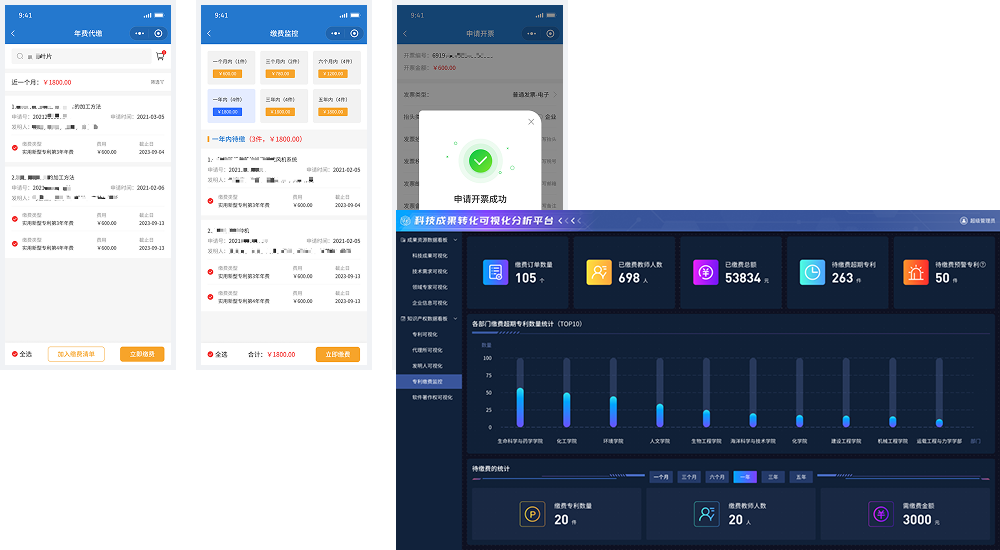This screenshot has width=1000, height=550.
Task: Click the 已缴费教师人数 person icon
Action: coord(599,272)
